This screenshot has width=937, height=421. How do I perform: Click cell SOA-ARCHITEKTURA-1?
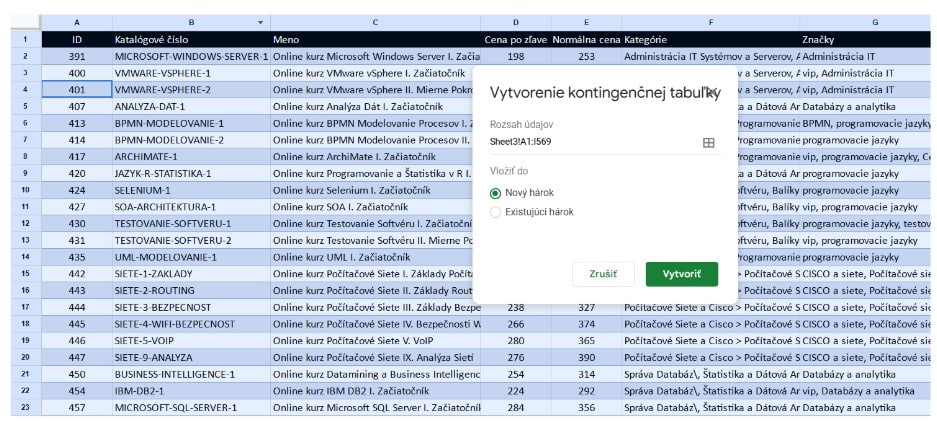[x=191, y=207]
